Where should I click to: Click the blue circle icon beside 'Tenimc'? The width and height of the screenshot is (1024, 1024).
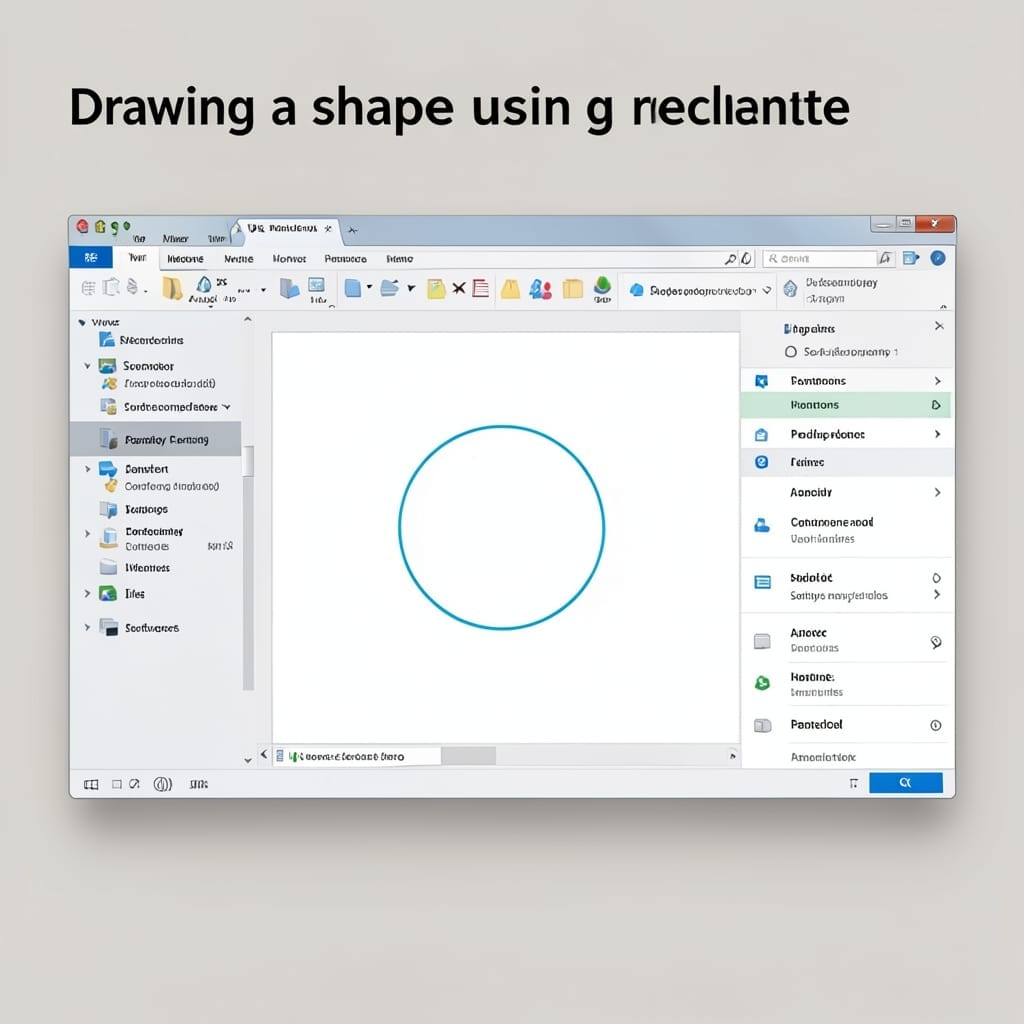(x=761, y=462)
